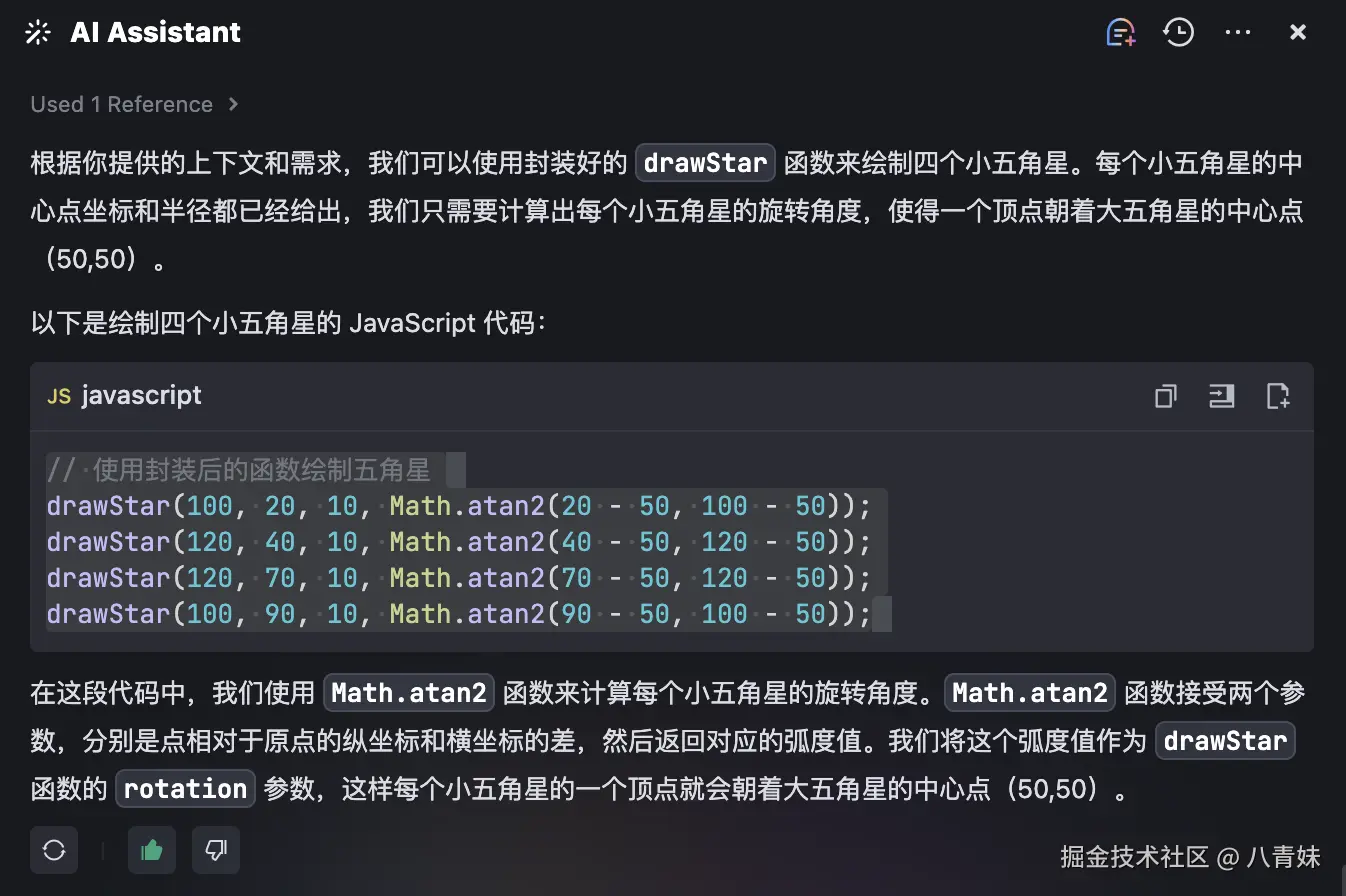Open the chat history clock icon

[x=1179, y=33]
